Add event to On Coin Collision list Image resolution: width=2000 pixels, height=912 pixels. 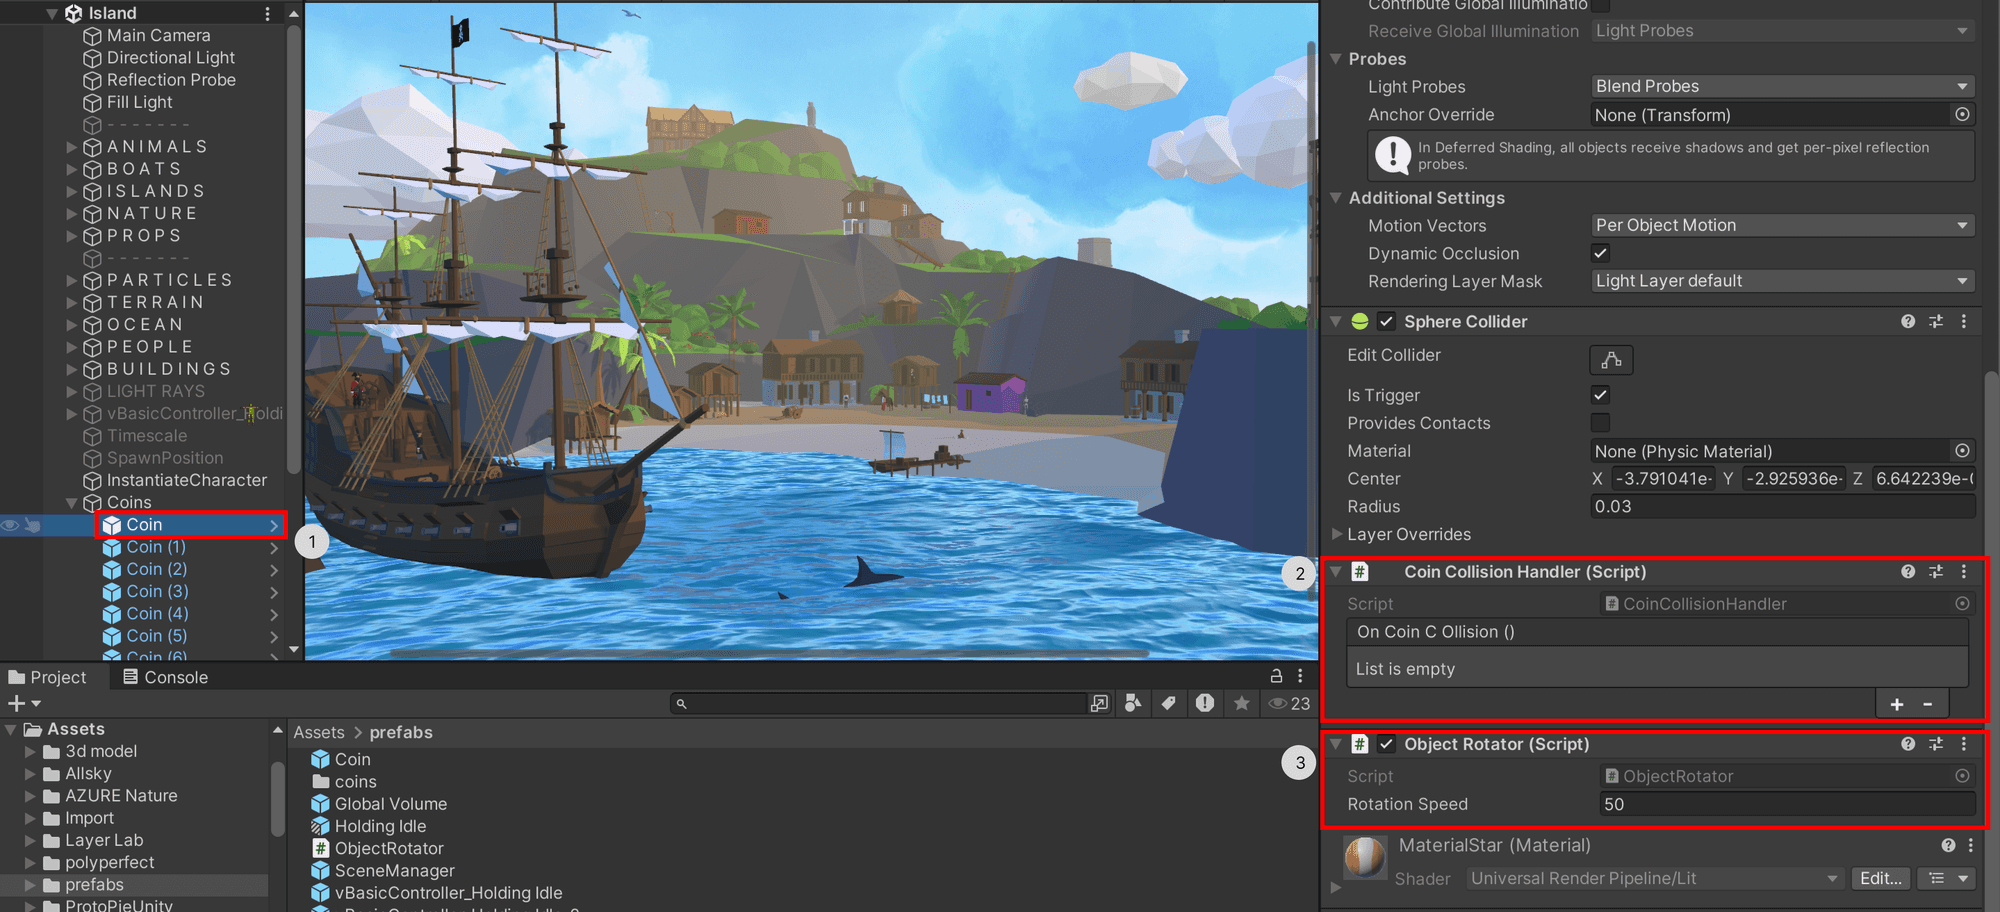(x=1897, y=704)
